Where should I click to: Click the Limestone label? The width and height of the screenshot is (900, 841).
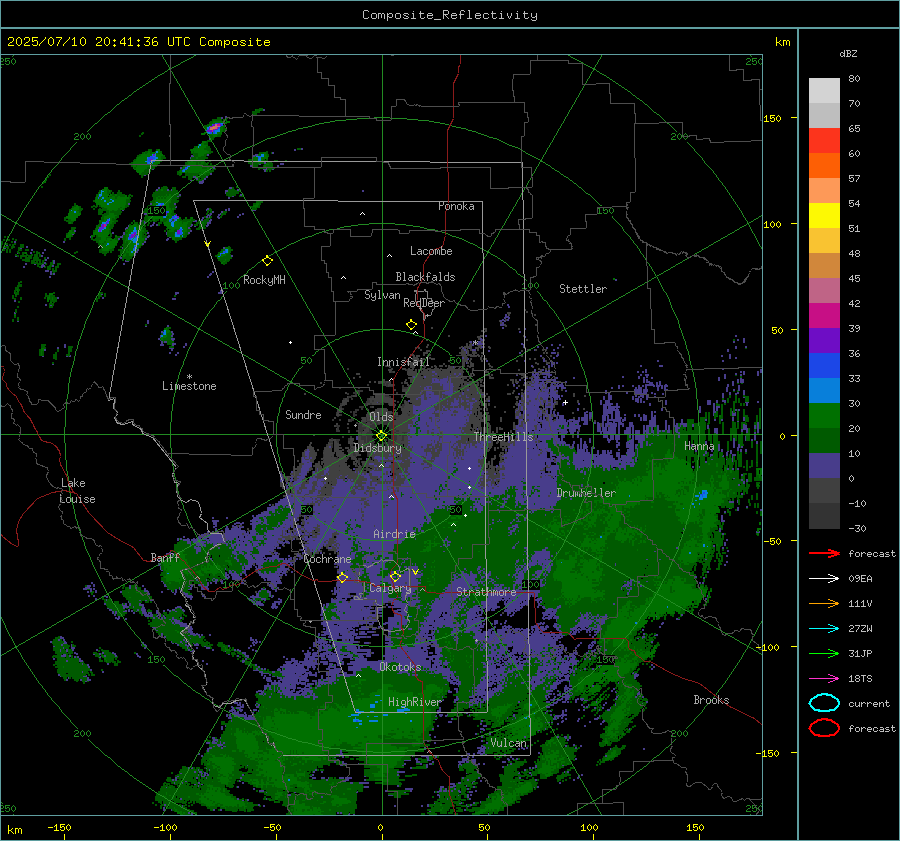189,386
